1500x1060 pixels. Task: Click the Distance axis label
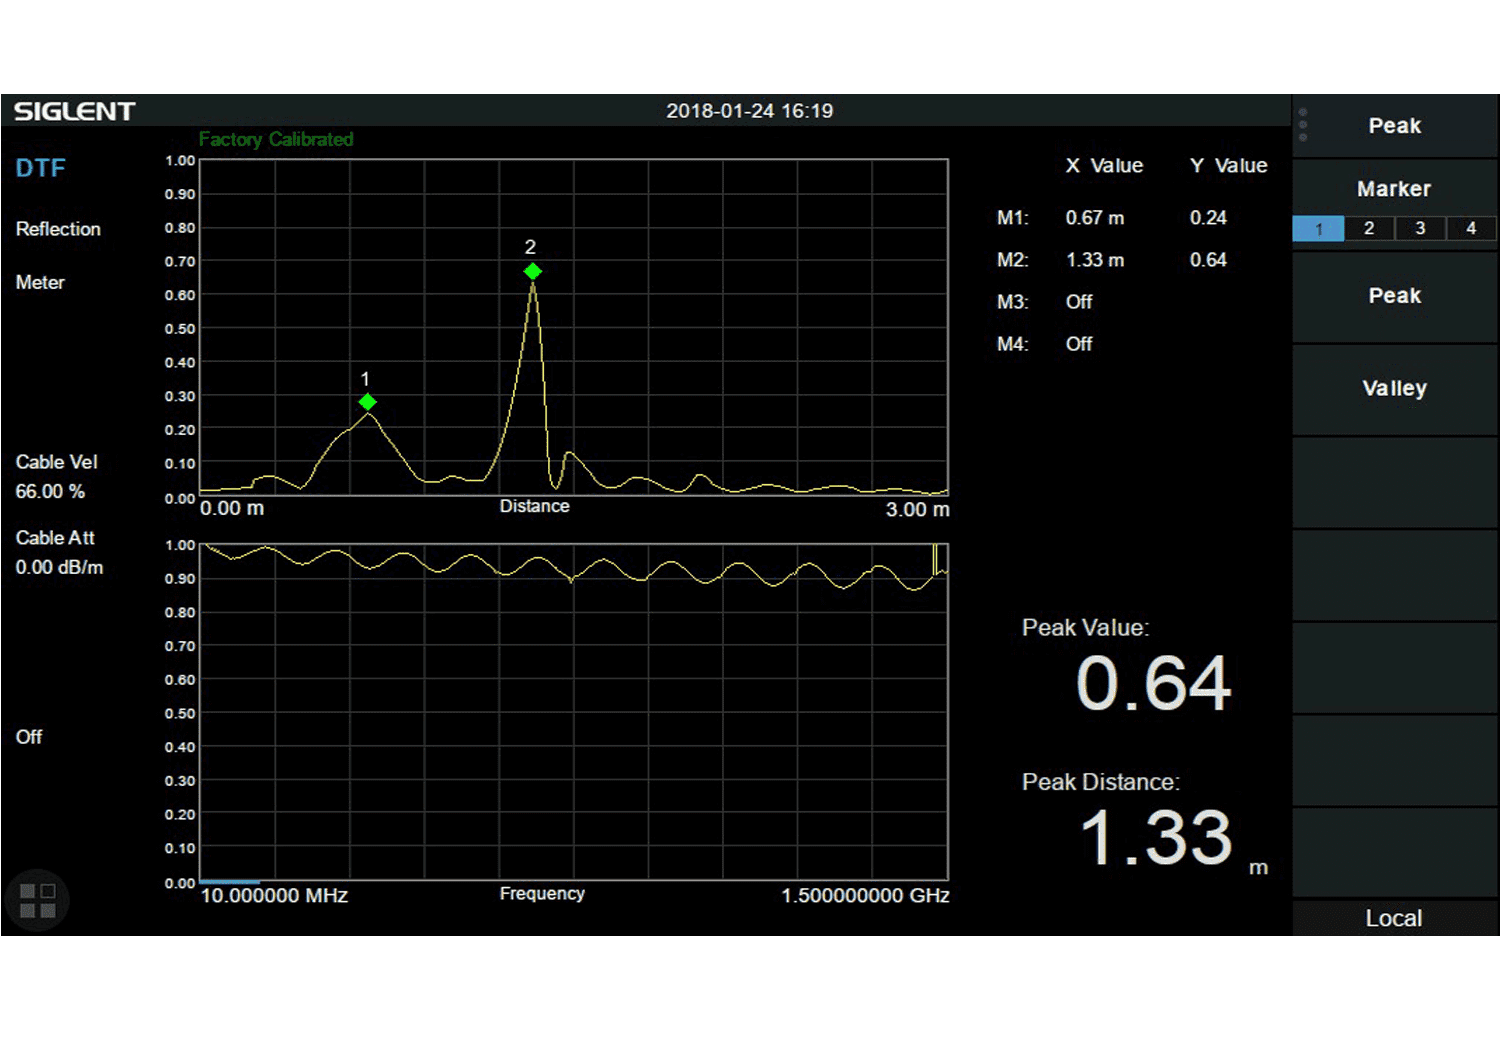[535, 506]
